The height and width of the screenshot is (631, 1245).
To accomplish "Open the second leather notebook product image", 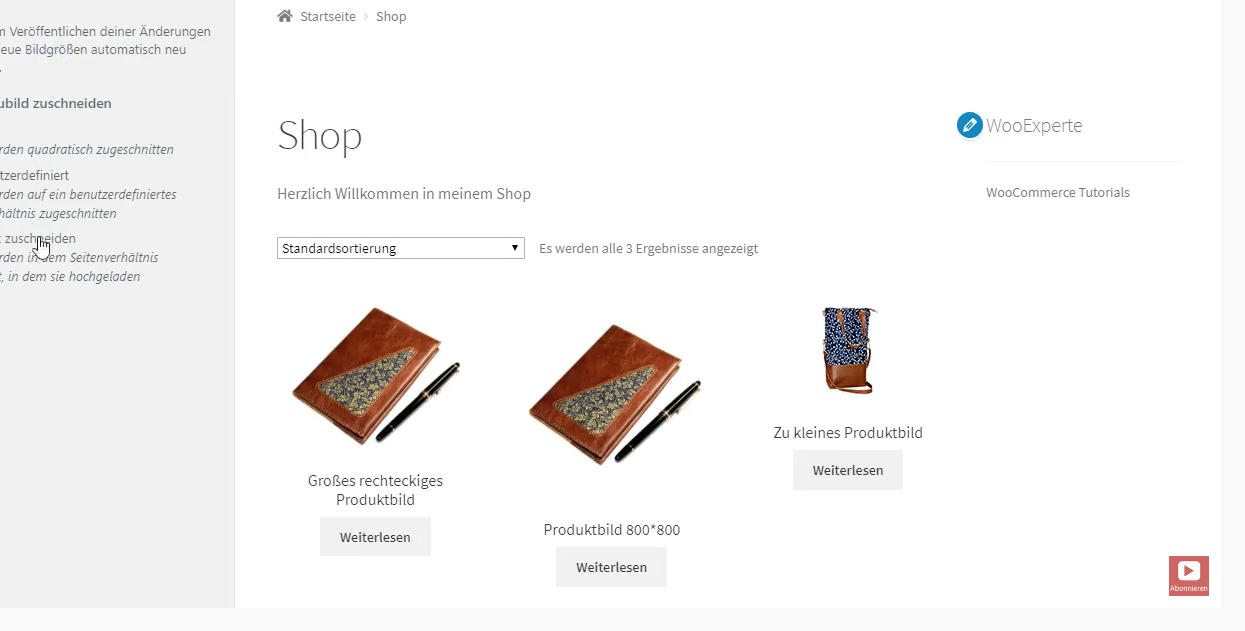I will (612, 393).
